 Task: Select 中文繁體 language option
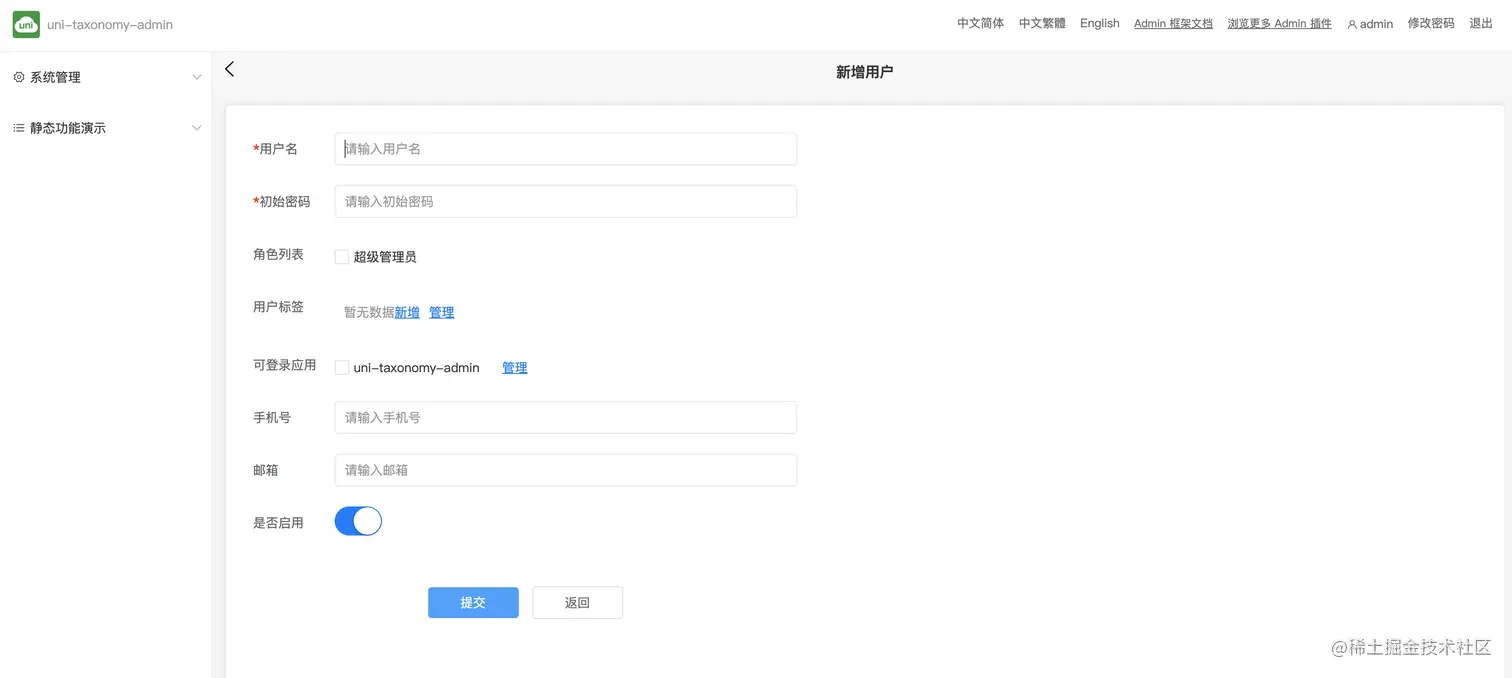point(1041,23)
